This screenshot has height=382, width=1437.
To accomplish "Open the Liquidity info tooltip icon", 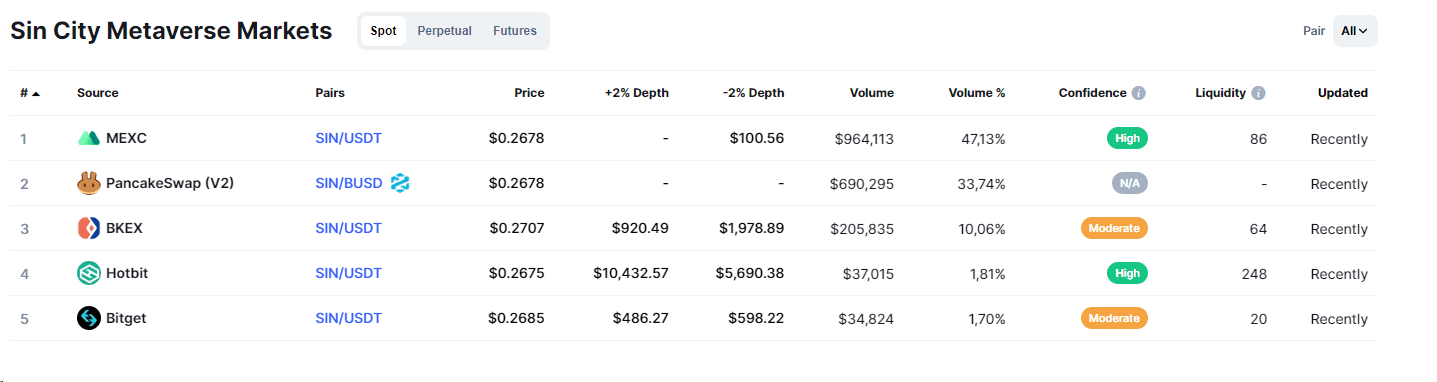I will click(x=1258, y=93).
